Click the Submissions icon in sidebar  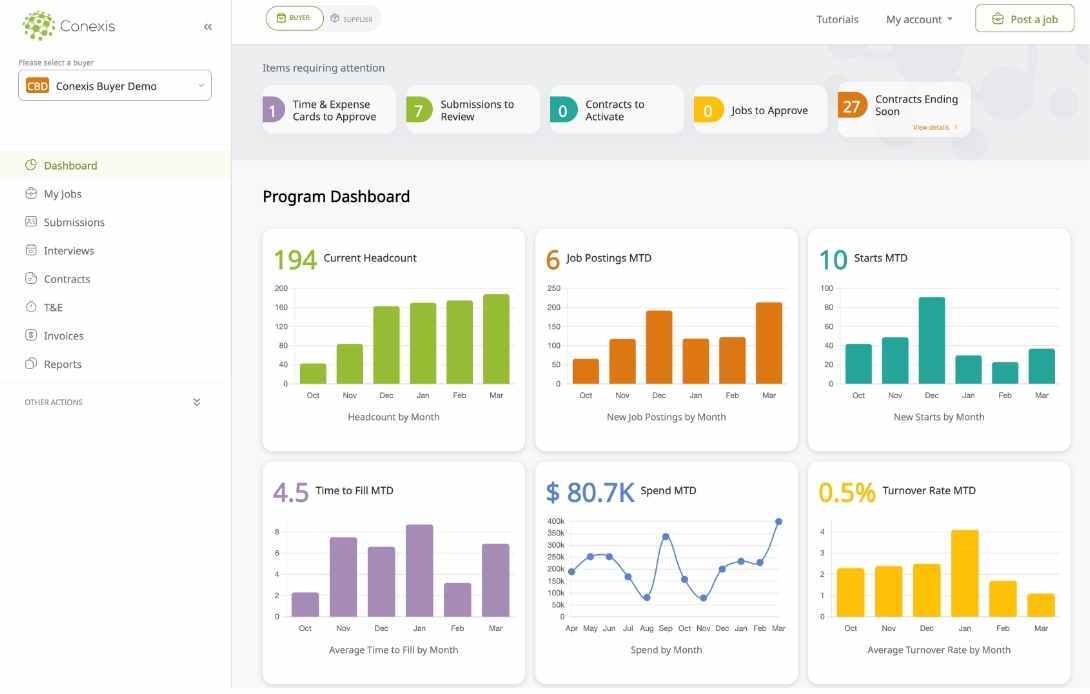(31, 222)
